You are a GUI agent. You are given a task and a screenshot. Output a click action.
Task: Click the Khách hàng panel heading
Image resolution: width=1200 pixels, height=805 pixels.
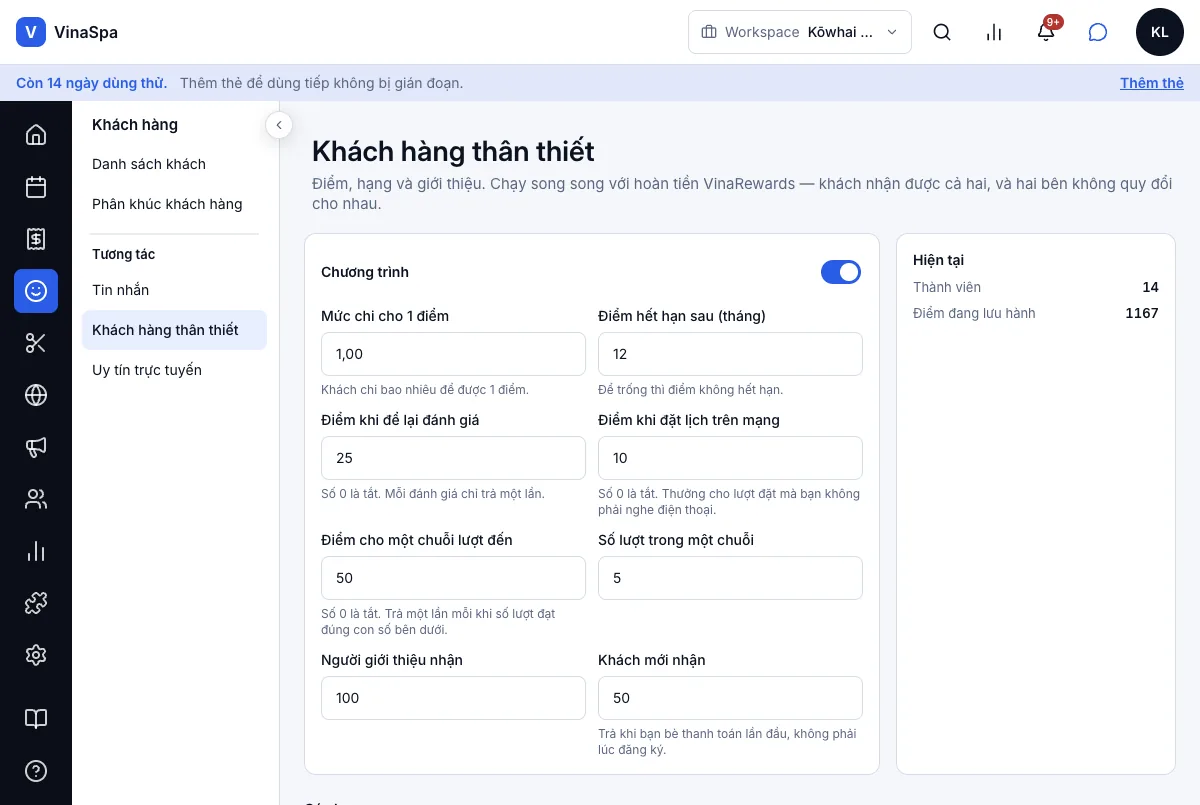click(x=135, y=125)
